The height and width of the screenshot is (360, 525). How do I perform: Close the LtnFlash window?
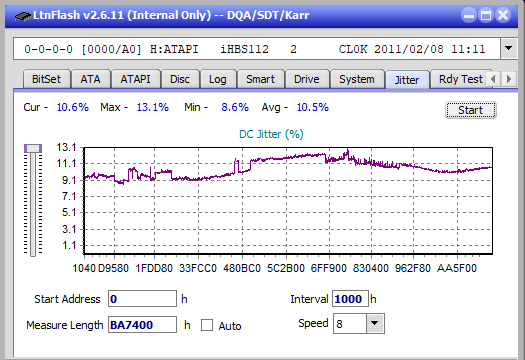pos(503,15)
